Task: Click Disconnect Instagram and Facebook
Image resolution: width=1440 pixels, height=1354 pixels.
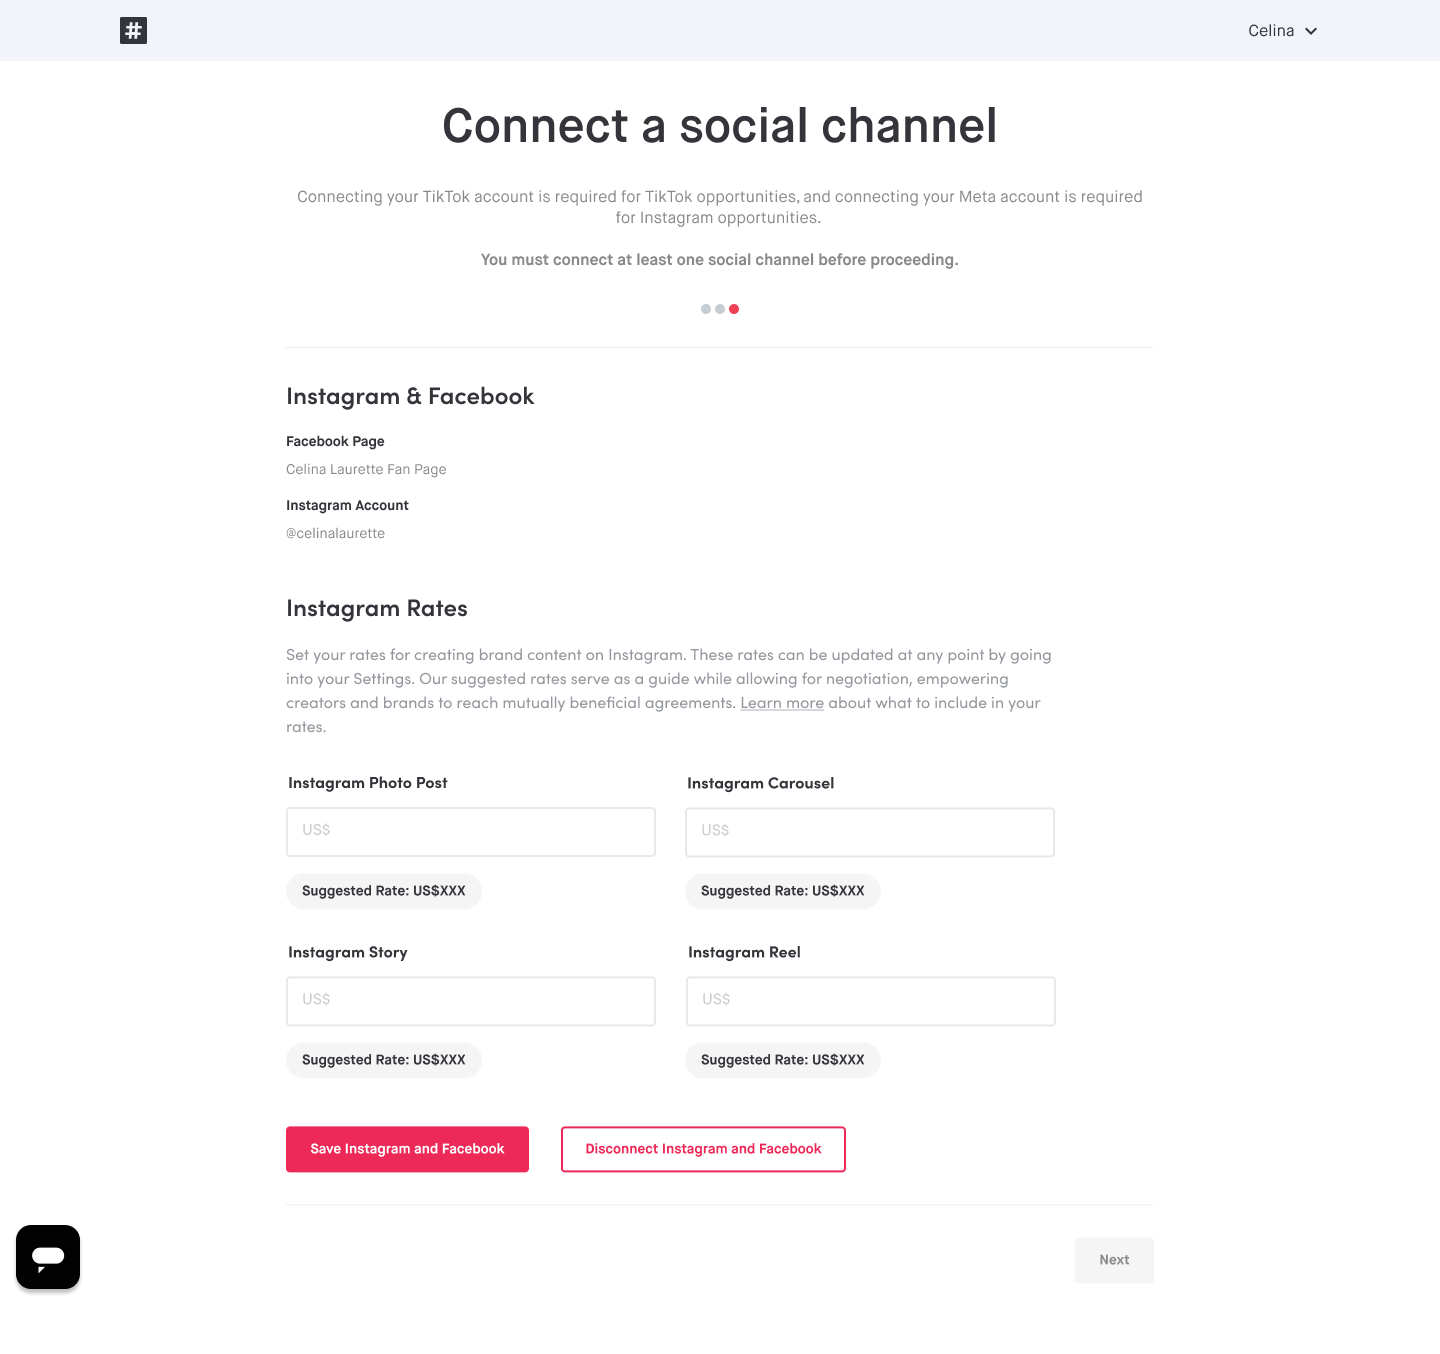Action: (x=702, y=1148)
